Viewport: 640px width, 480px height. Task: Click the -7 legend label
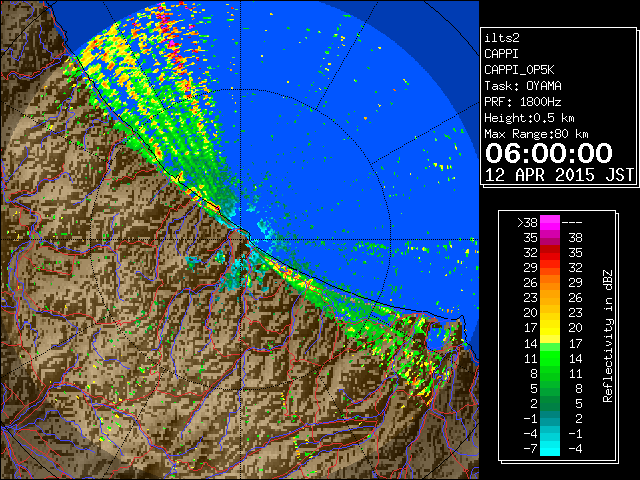pyautogui.click(x=530, y=448)
